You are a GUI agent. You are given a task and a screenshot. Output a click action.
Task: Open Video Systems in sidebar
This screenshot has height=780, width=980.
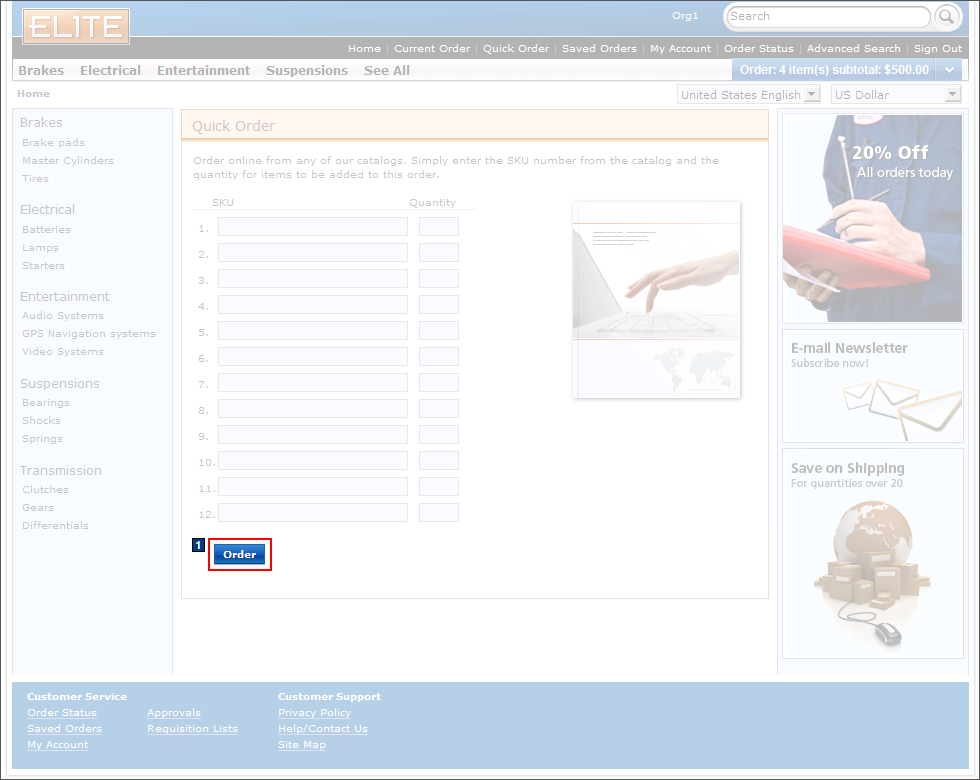(x=63, y=352)
